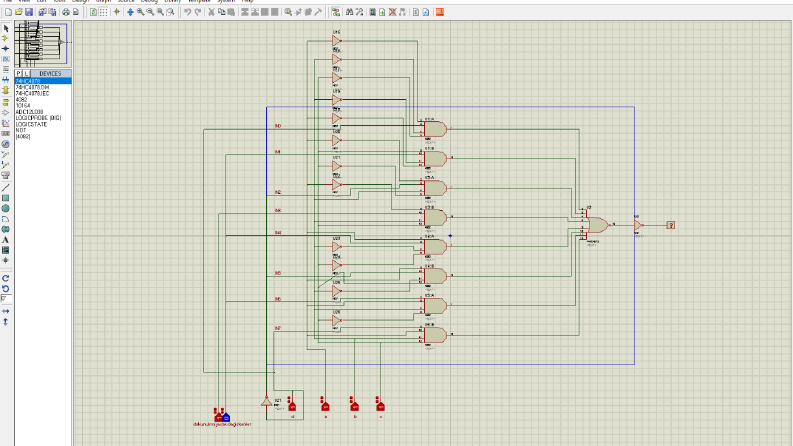
Task: Cut the selection to clipboard
Action: [212, 12]
